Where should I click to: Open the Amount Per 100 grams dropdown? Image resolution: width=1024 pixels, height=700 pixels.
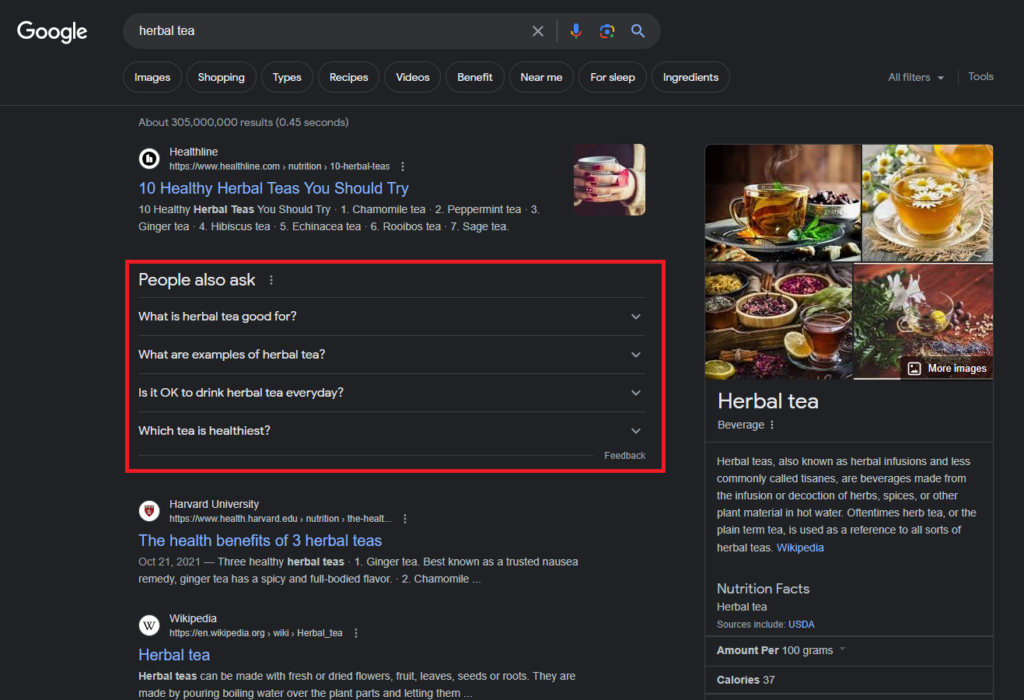click(x=780, y=650)
